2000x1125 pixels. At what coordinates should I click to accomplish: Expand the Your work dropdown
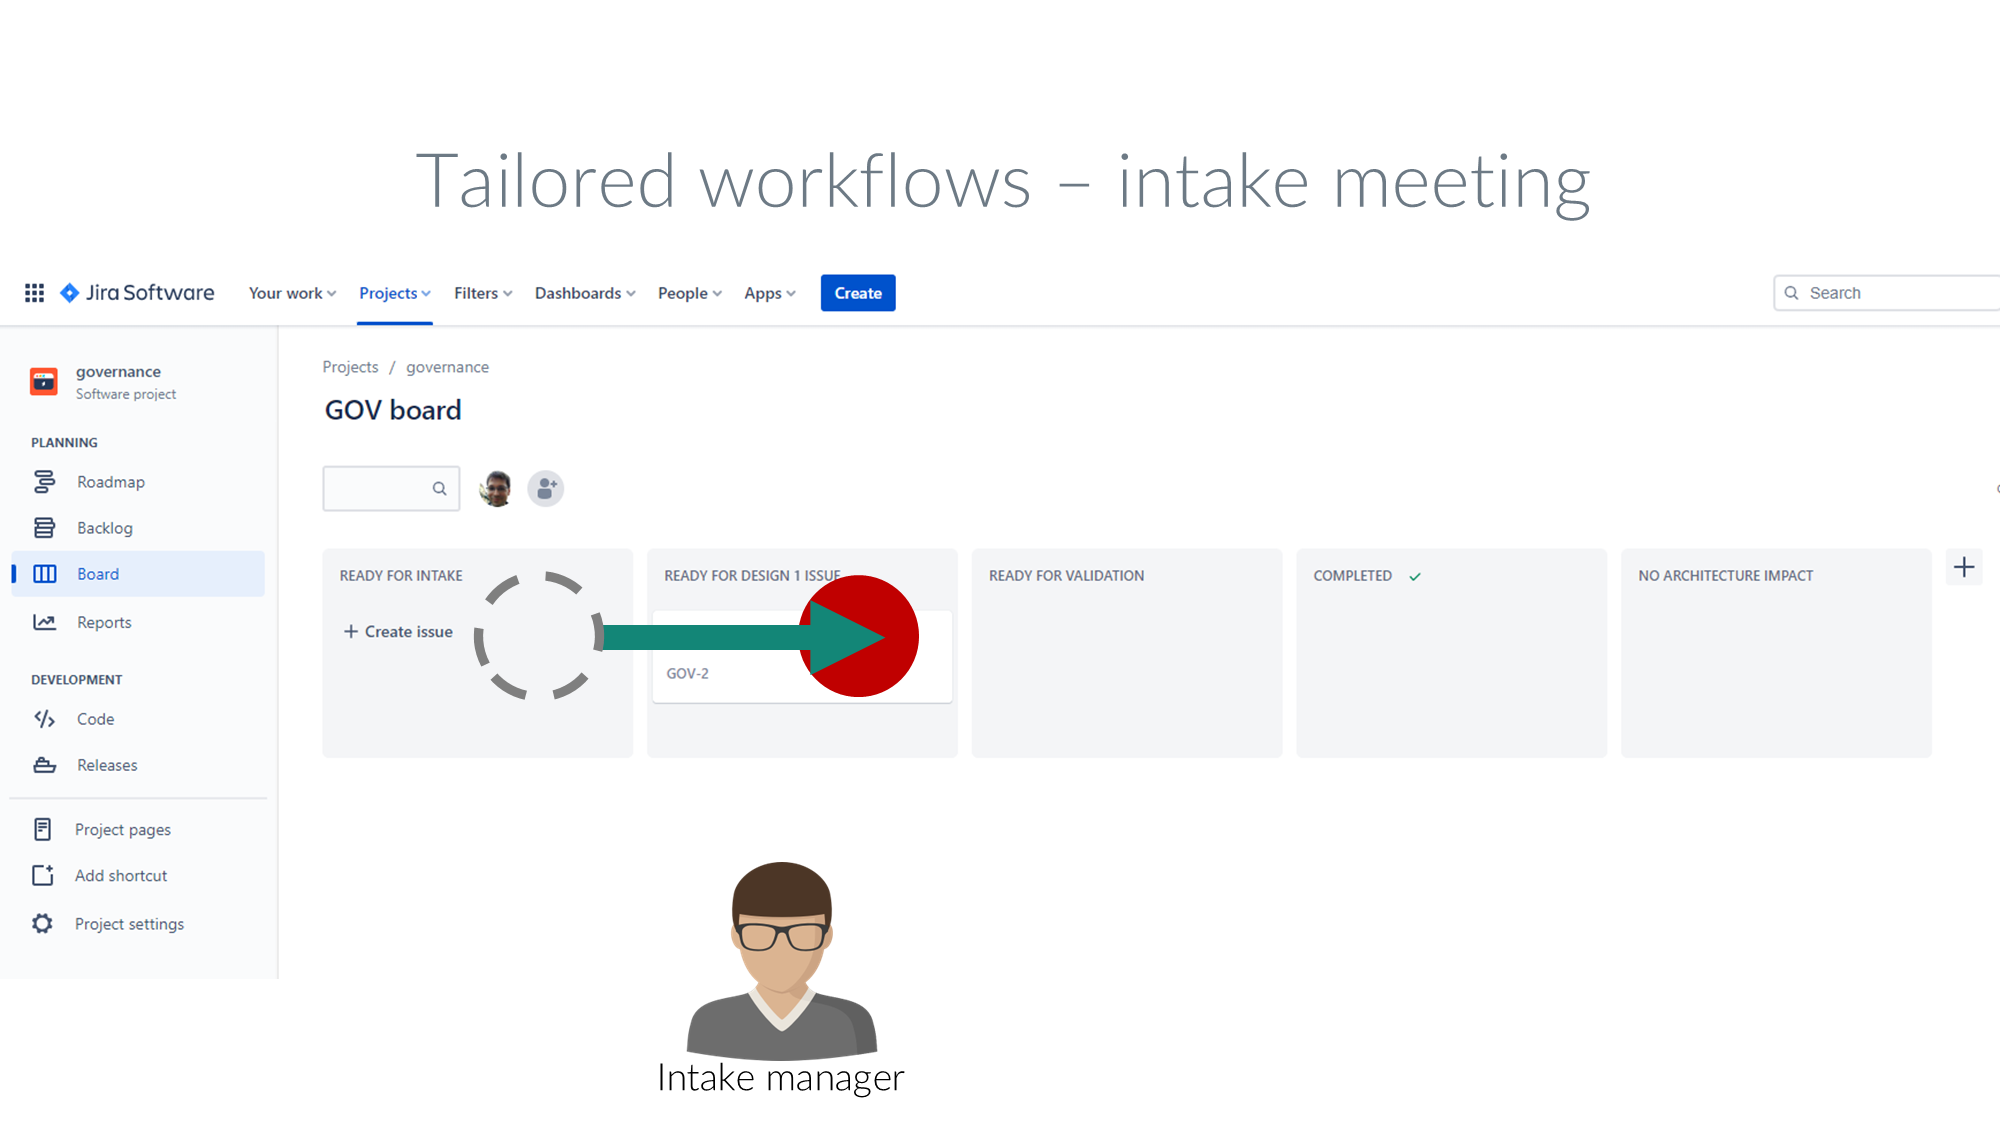point(292,293)
